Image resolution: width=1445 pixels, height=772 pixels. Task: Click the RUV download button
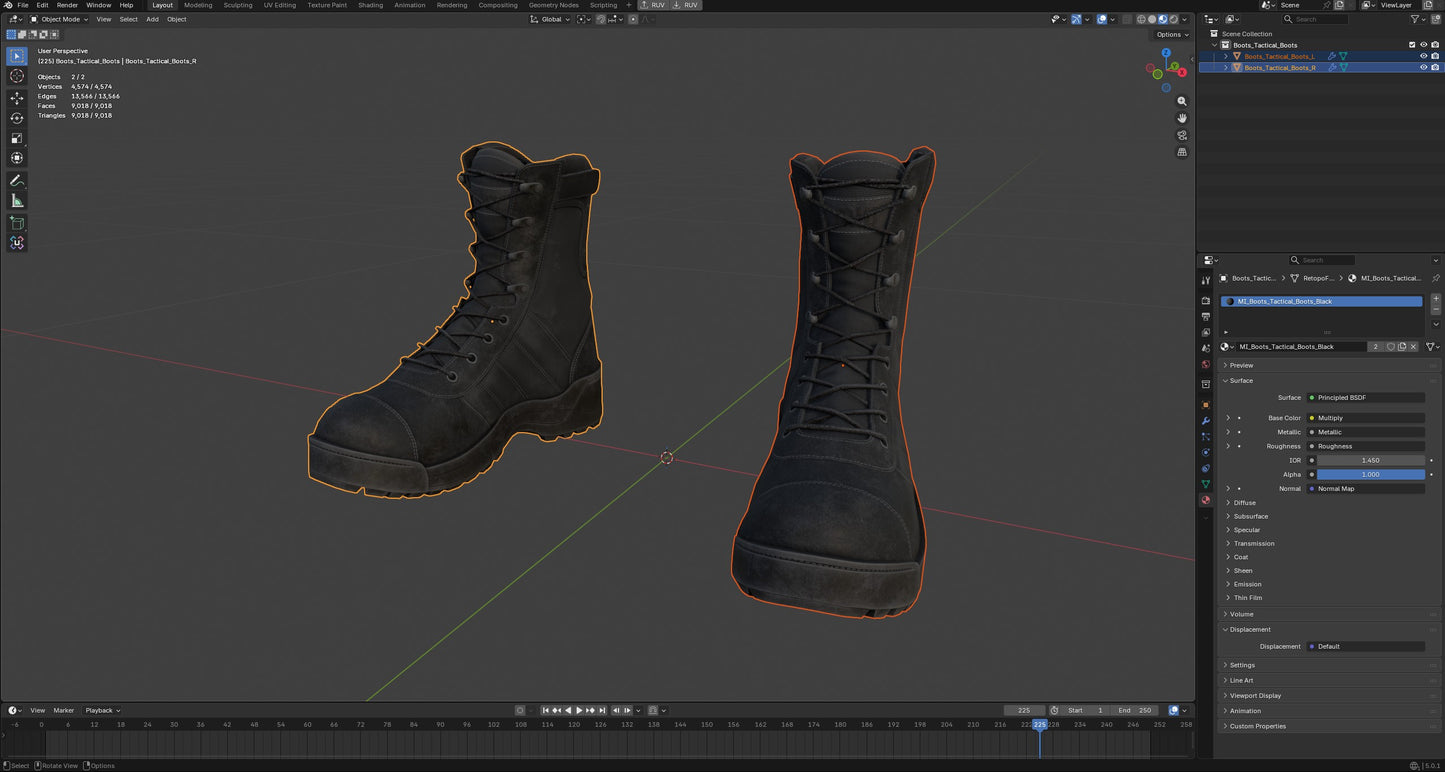click(x=685, y=5)
